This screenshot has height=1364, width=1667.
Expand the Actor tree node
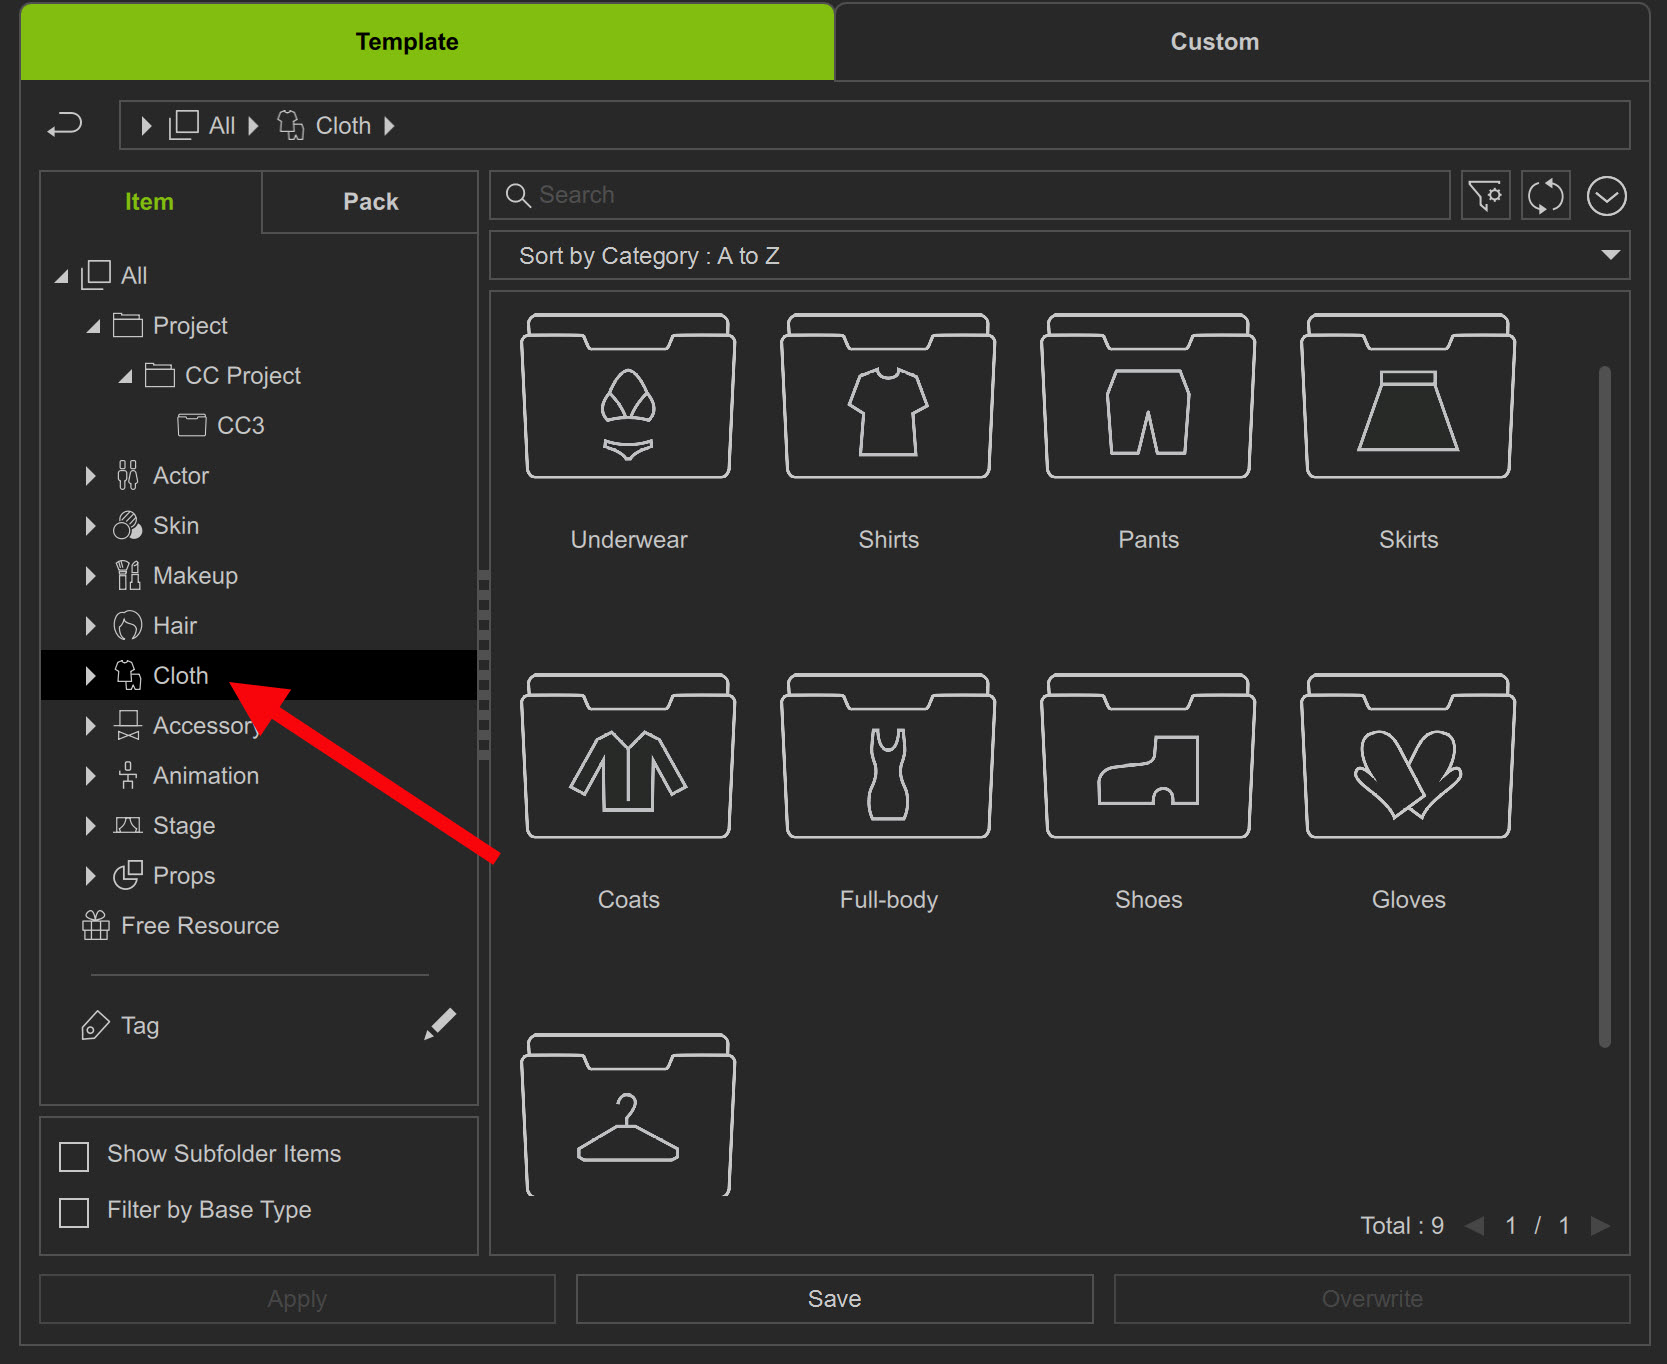pyautogui.click(x=90, y=476)
